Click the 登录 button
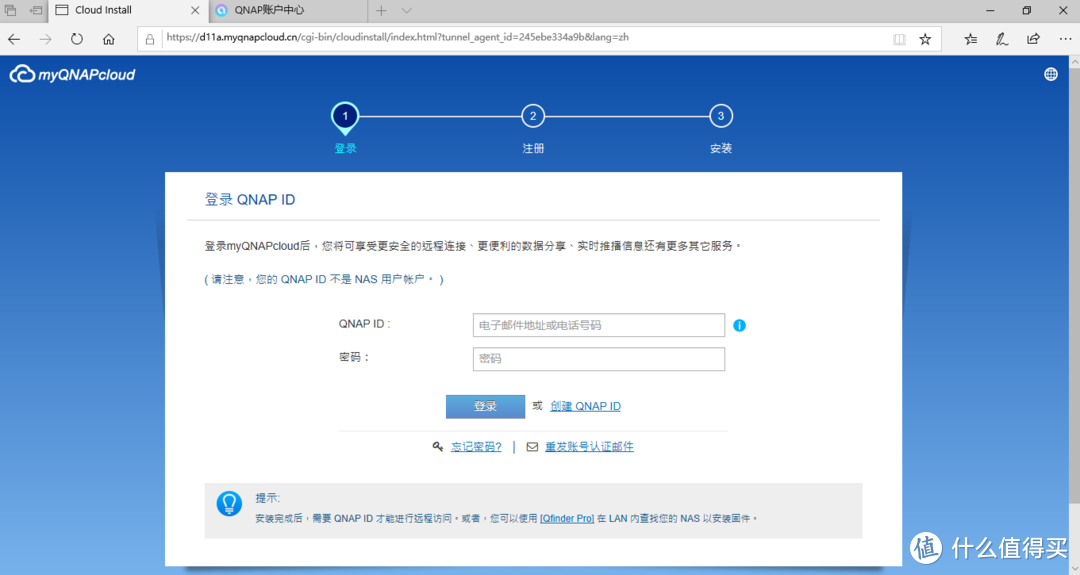The height and width of the screenshot is (575, 1080). [485, 406]
